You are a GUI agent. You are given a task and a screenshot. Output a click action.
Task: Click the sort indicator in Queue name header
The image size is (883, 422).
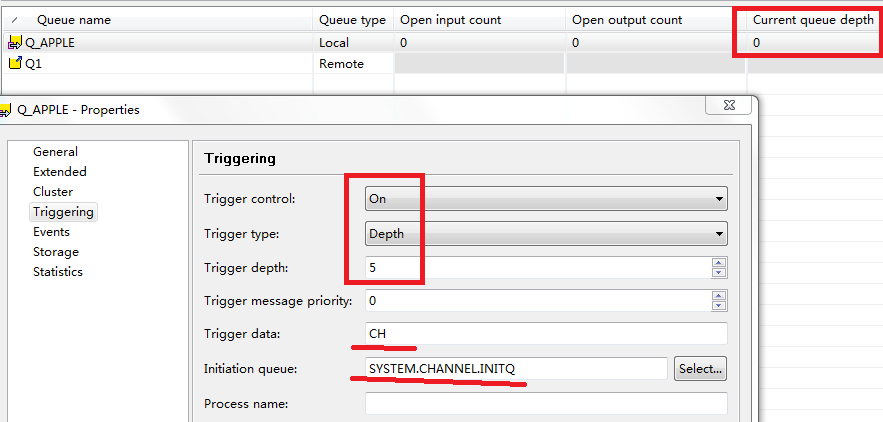[x=14, y=20]
